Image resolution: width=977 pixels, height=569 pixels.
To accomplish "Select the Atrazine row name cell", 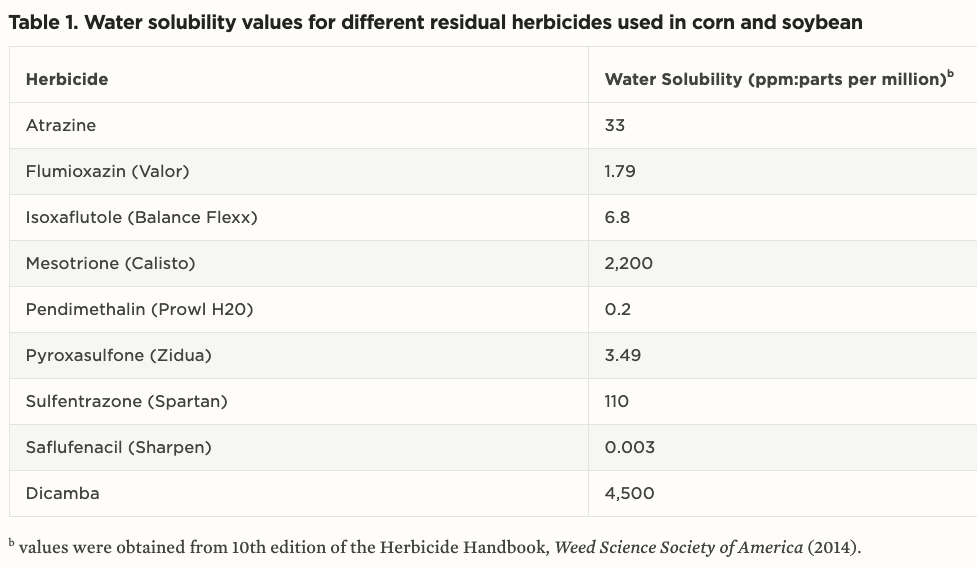I will (61, 125).
